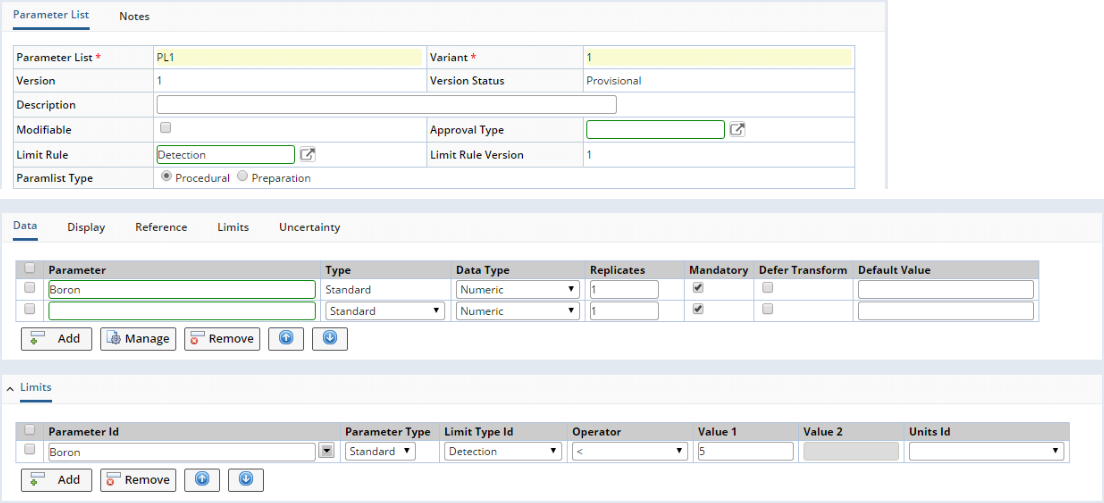The width and height of the screenshot is (1104, 503).
Task: Click the Manage button
Action: click(x=138, y=338)
